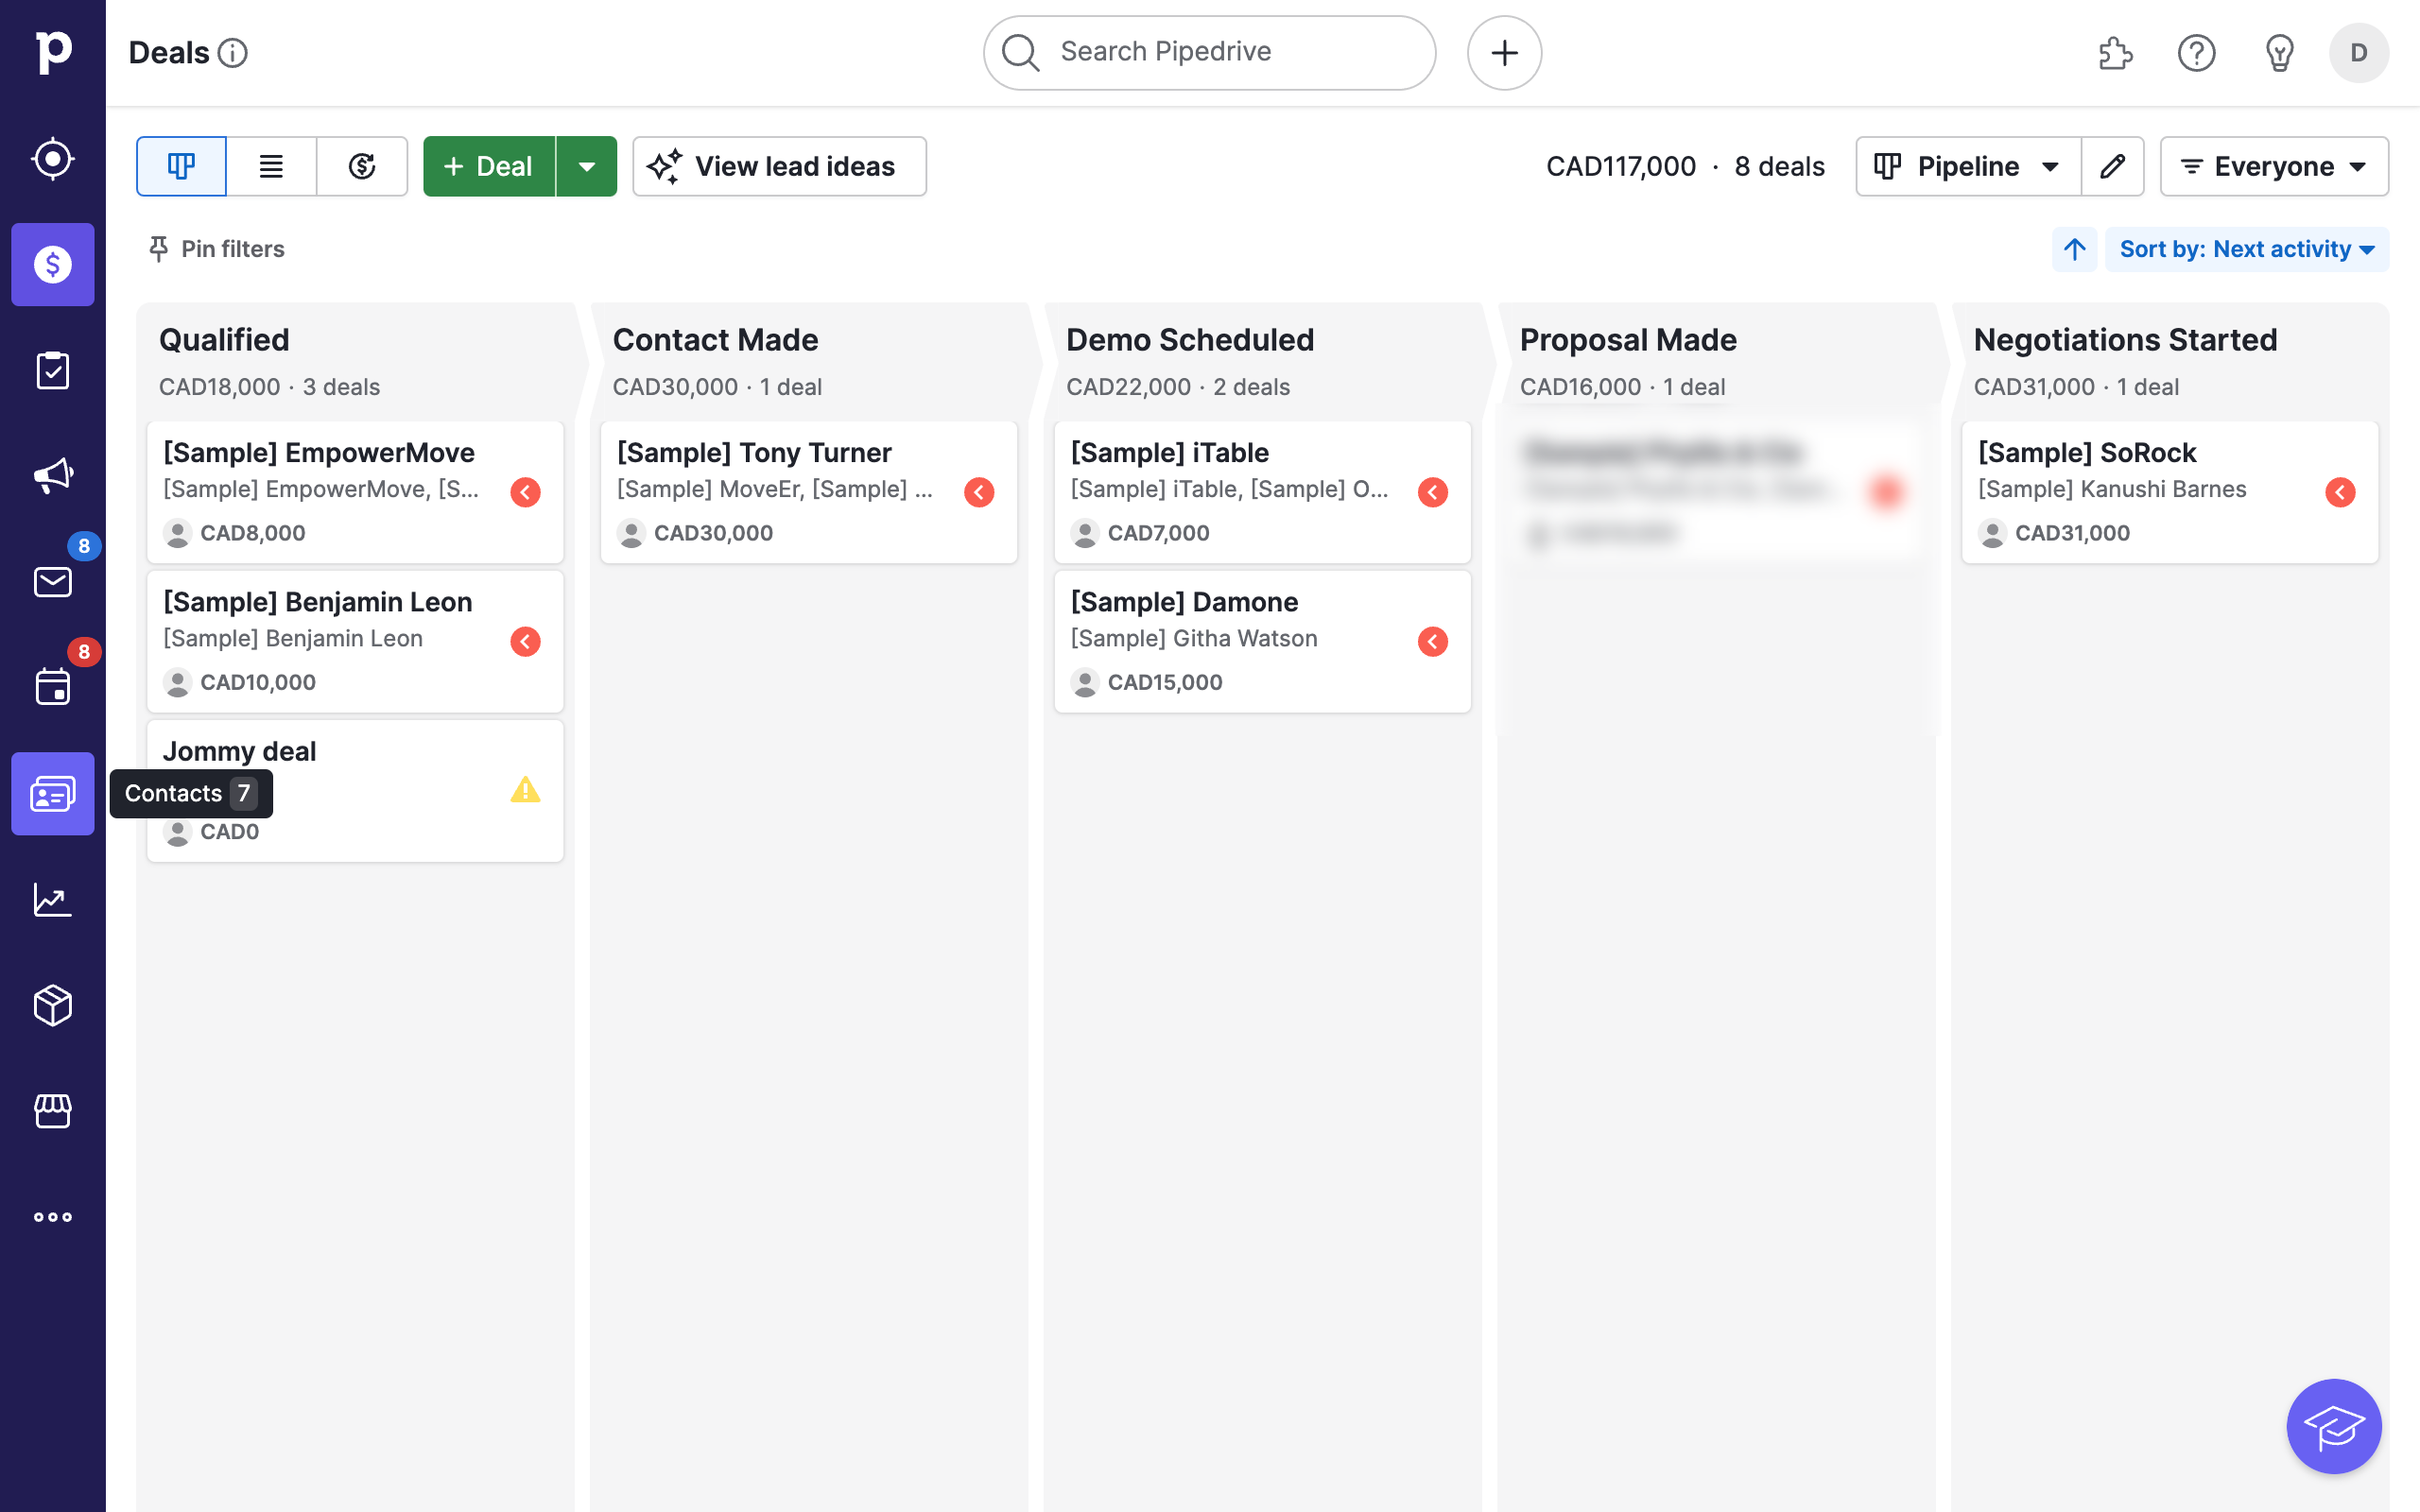The height and width of the screenshot is (1512, 2420).
Task: Switch to forecast view
Action: point(362,166)
